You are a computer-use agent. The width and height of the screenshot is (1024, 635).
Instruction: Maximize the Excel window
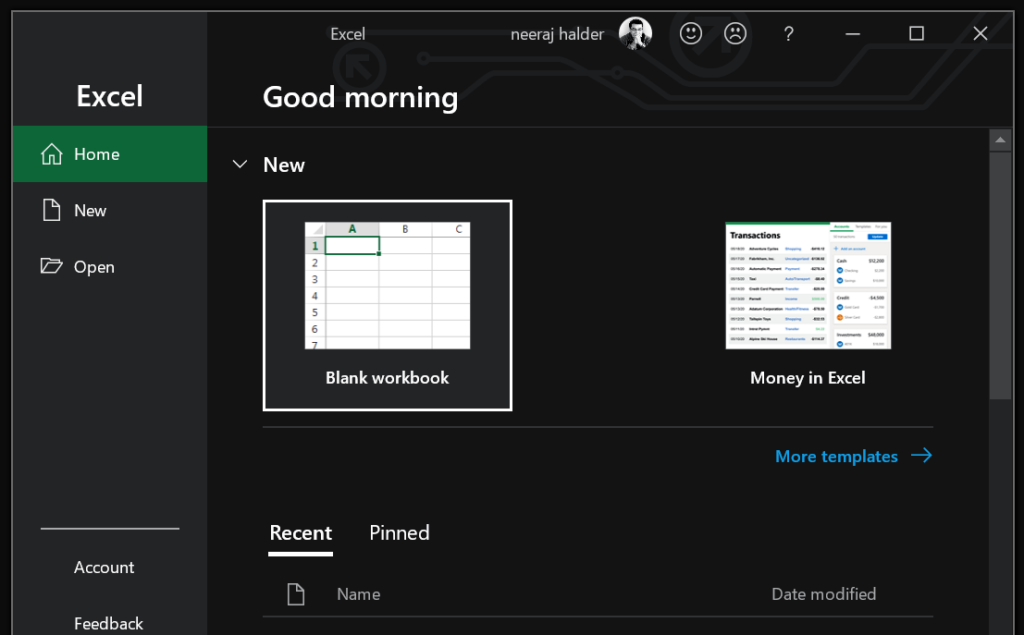coord(916,33)
